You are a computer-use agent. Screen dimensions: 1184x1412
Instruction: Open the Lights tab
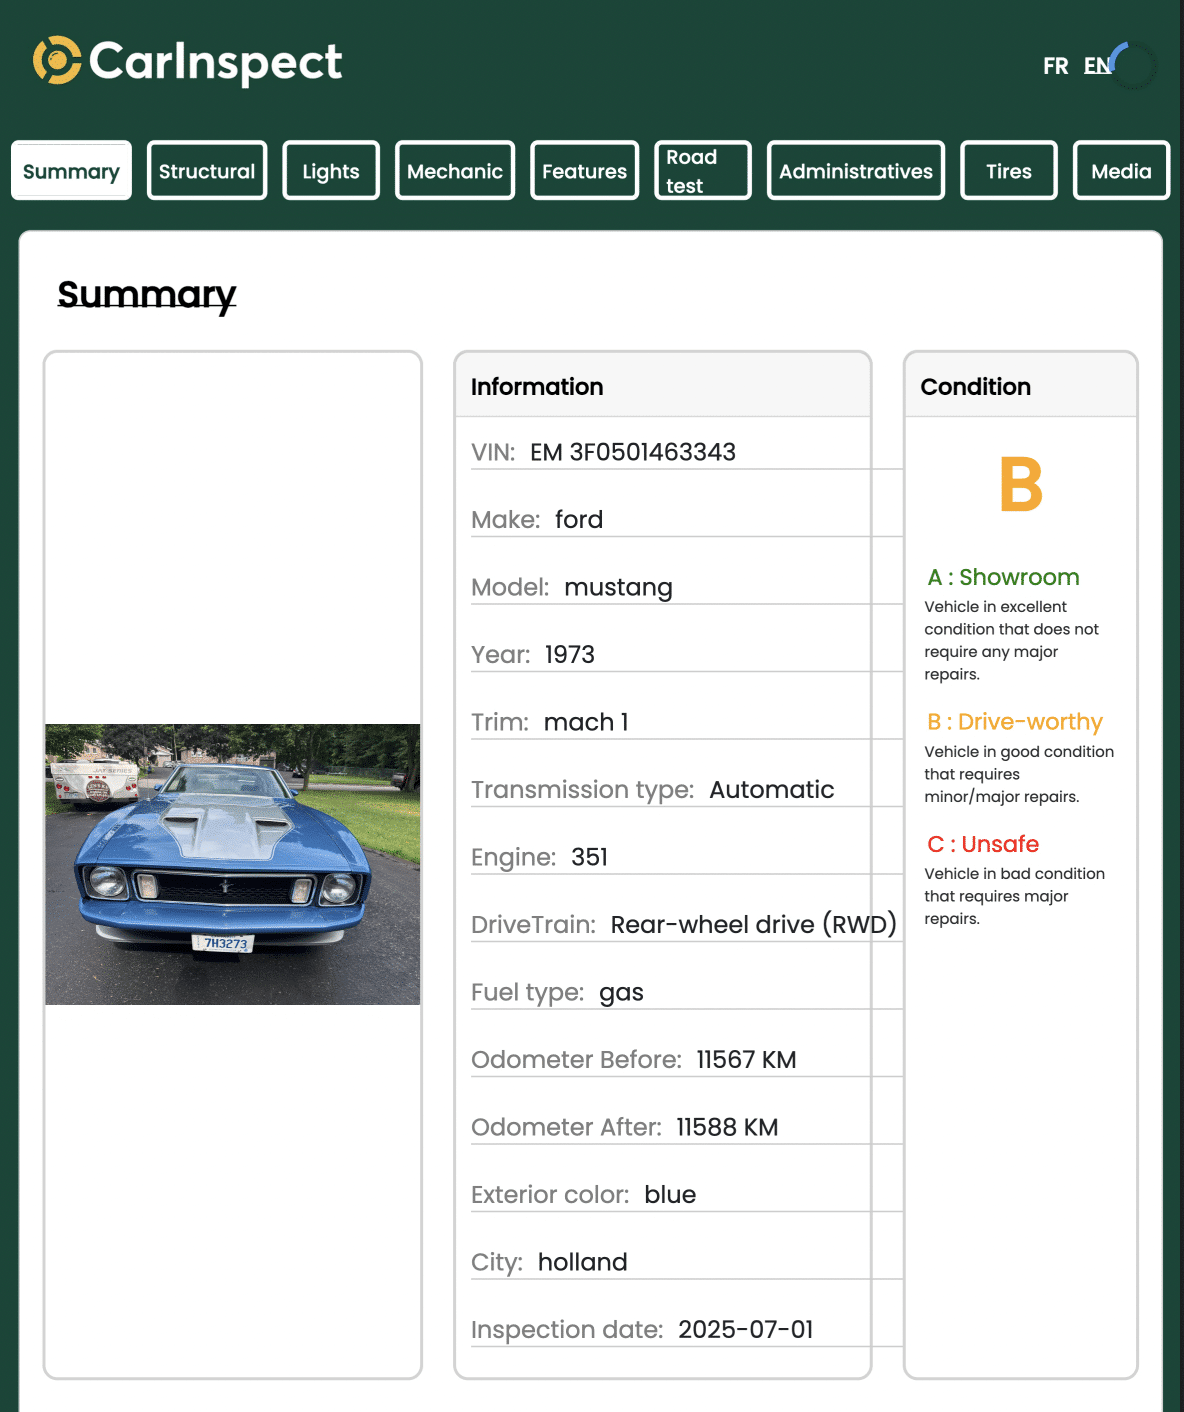pyautogui.click(x=331, y=171)
